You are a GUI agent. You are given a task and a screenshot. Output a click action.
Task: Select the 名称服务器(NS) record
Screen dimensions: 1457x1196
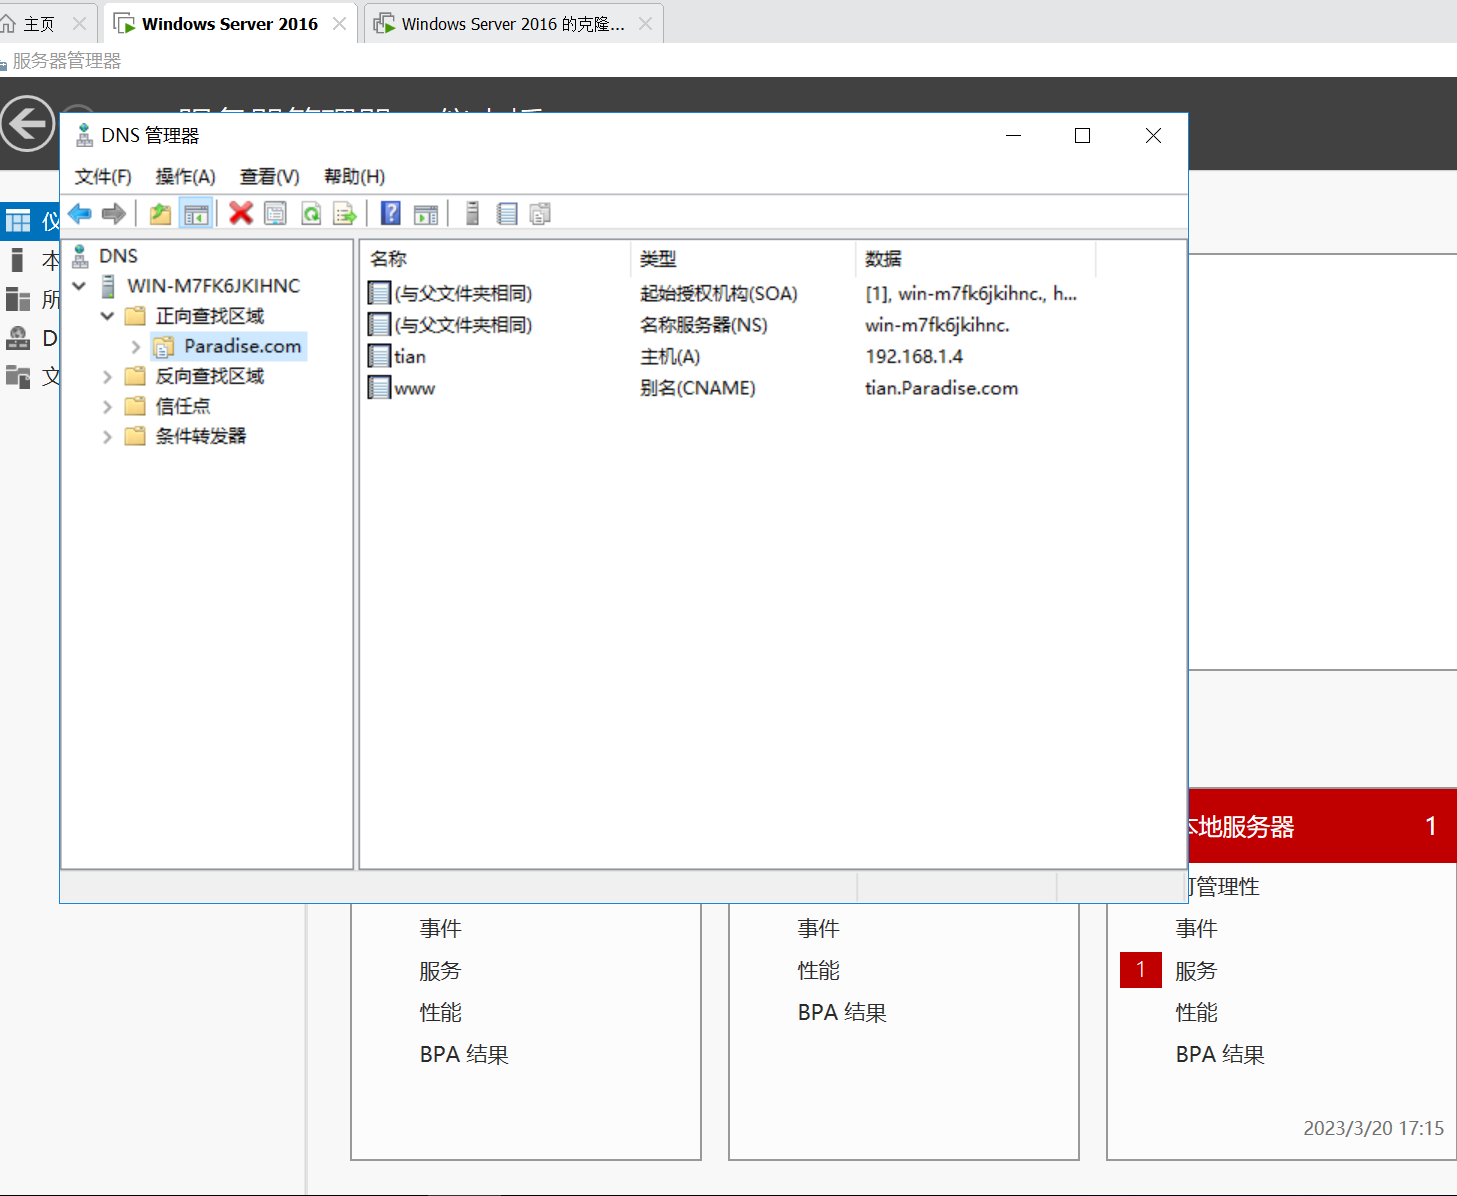[704, 325]
